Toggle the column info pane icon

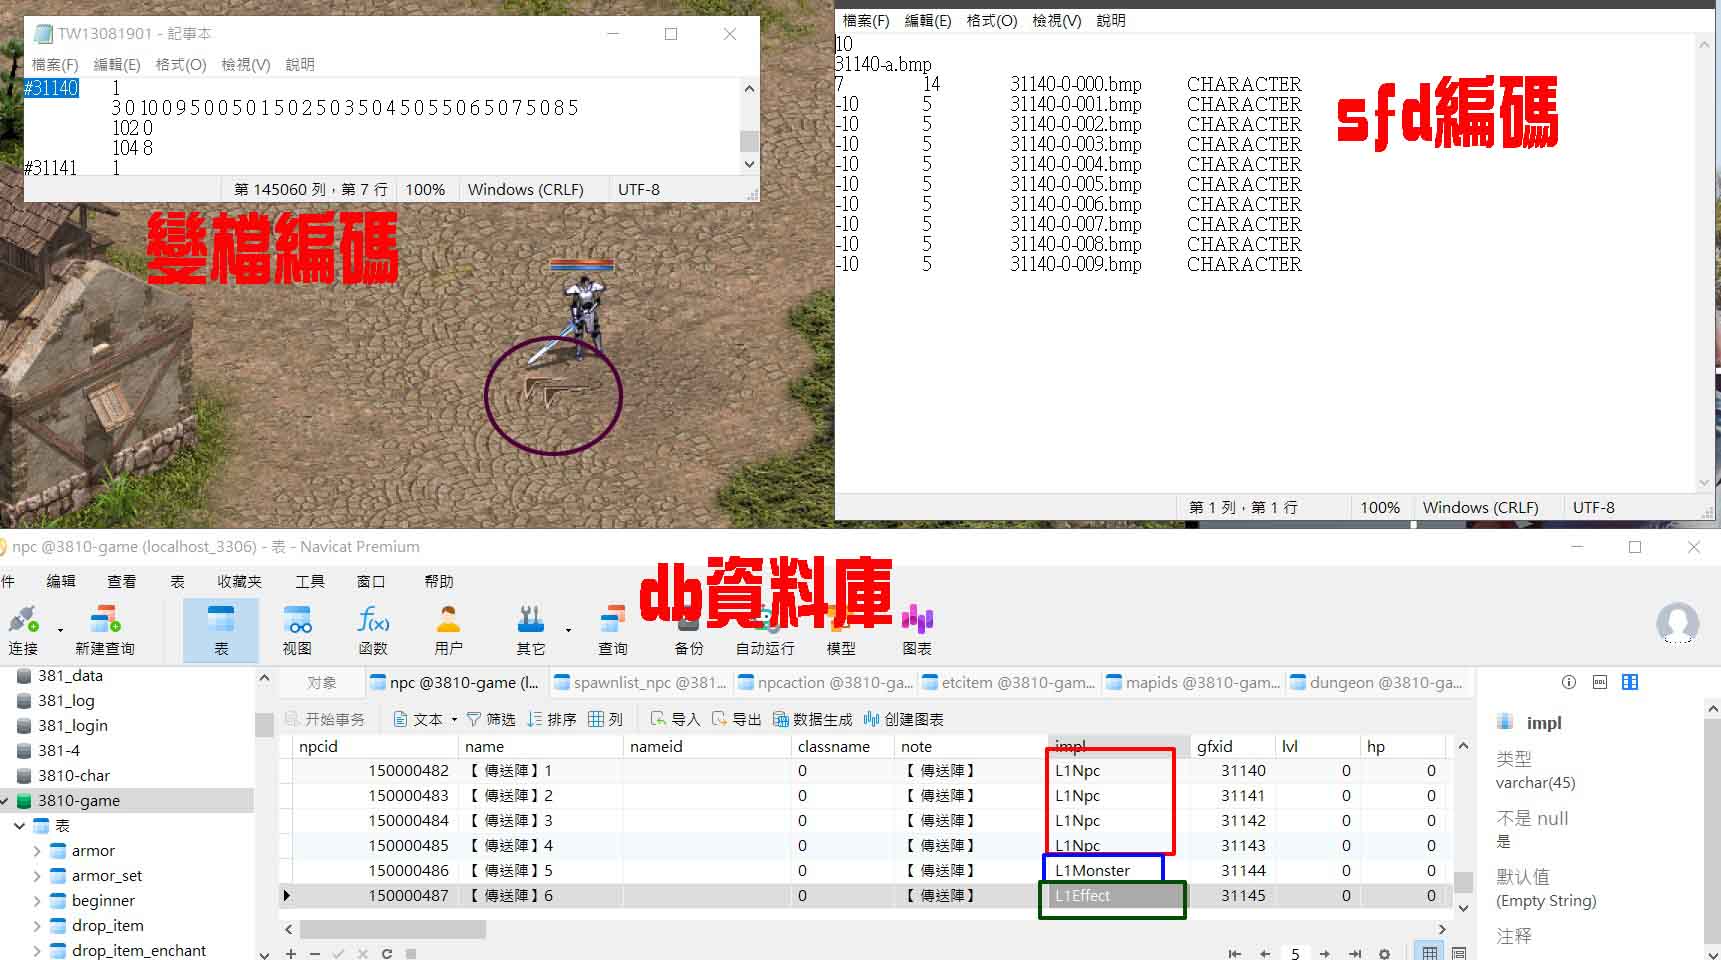(x=1630, y=682)
